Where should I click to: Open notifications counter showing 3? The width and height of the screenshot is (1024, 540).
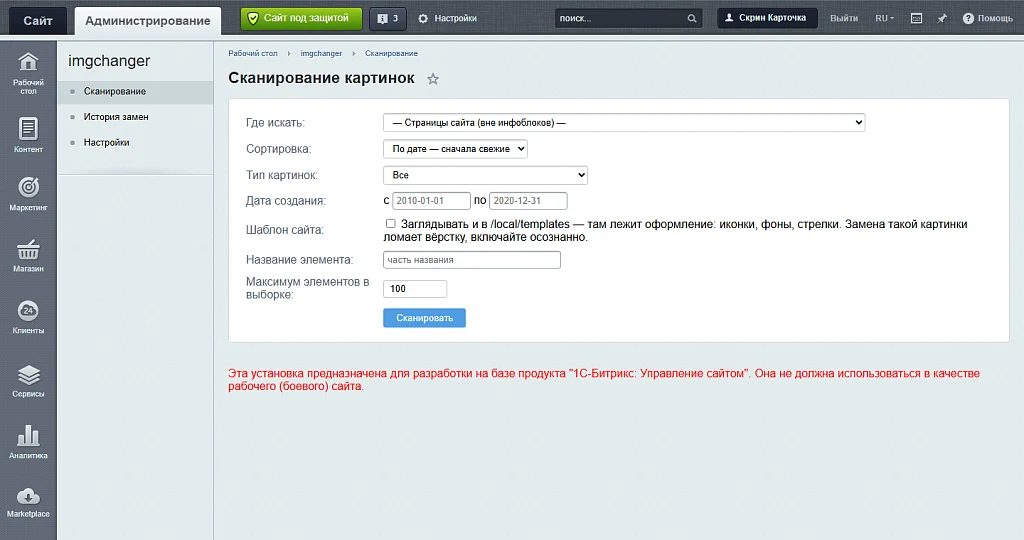(388, 18)
